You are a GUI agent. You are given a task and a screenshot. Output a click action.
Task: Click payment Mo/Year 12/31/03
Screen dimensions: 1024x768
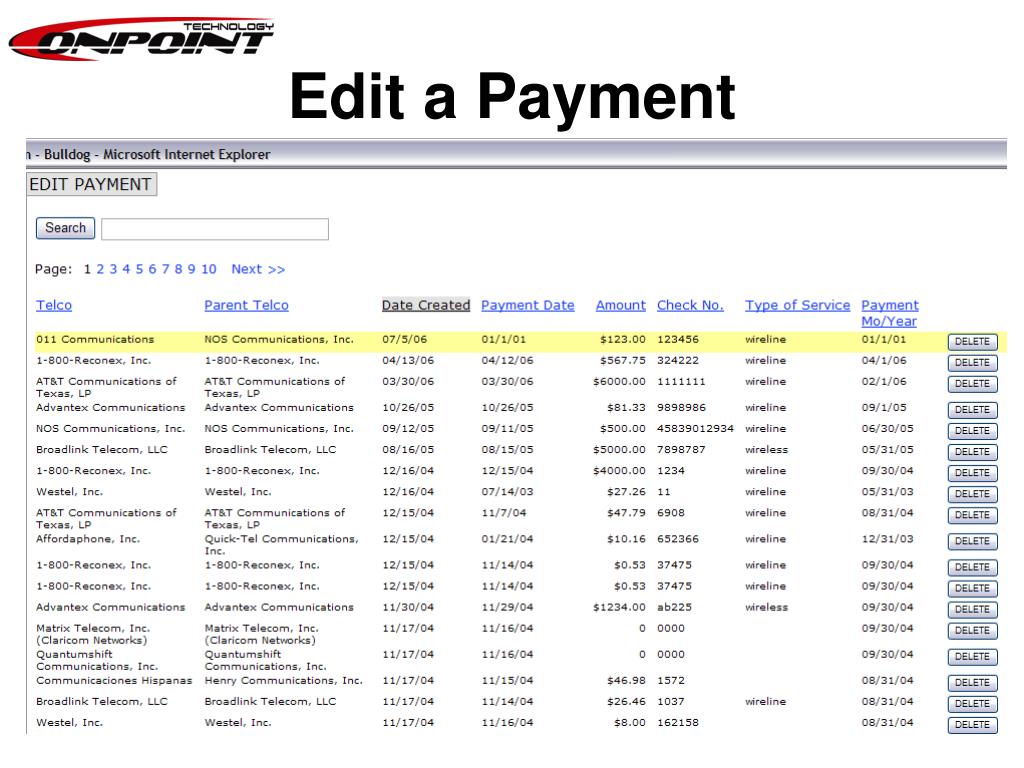pos(888,539)
